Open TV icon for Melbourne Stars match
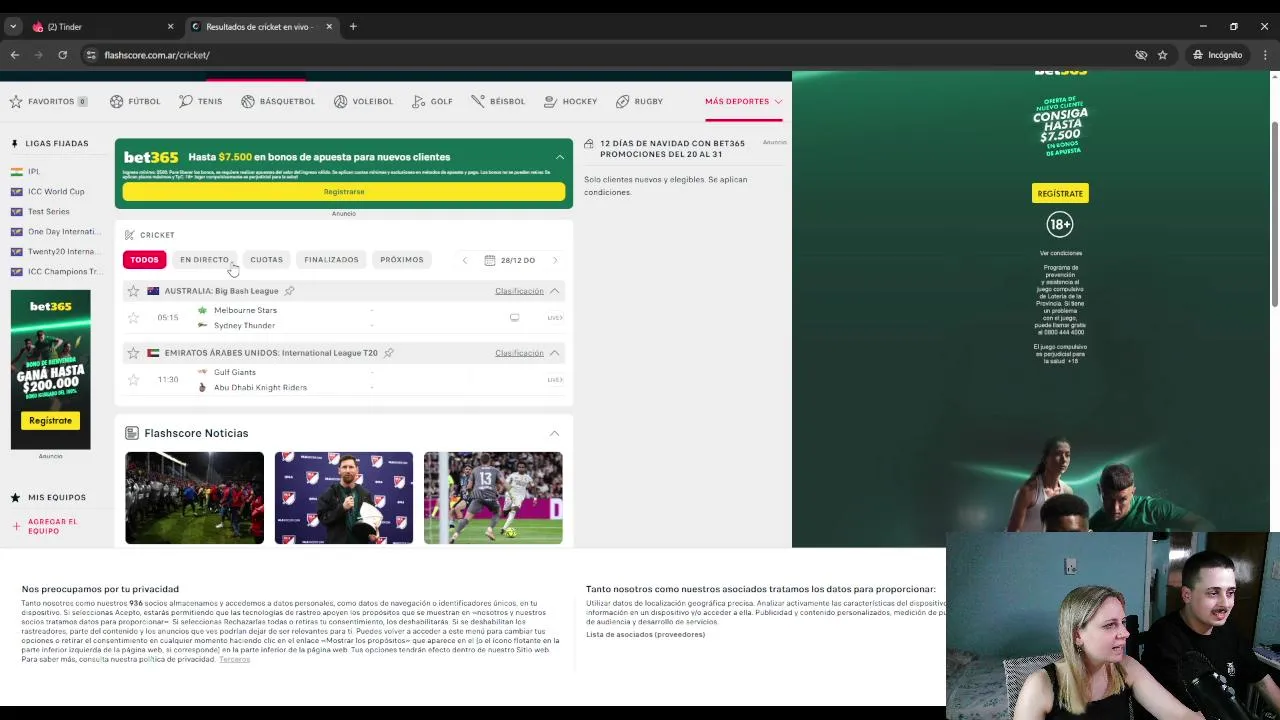 (514, 318)
